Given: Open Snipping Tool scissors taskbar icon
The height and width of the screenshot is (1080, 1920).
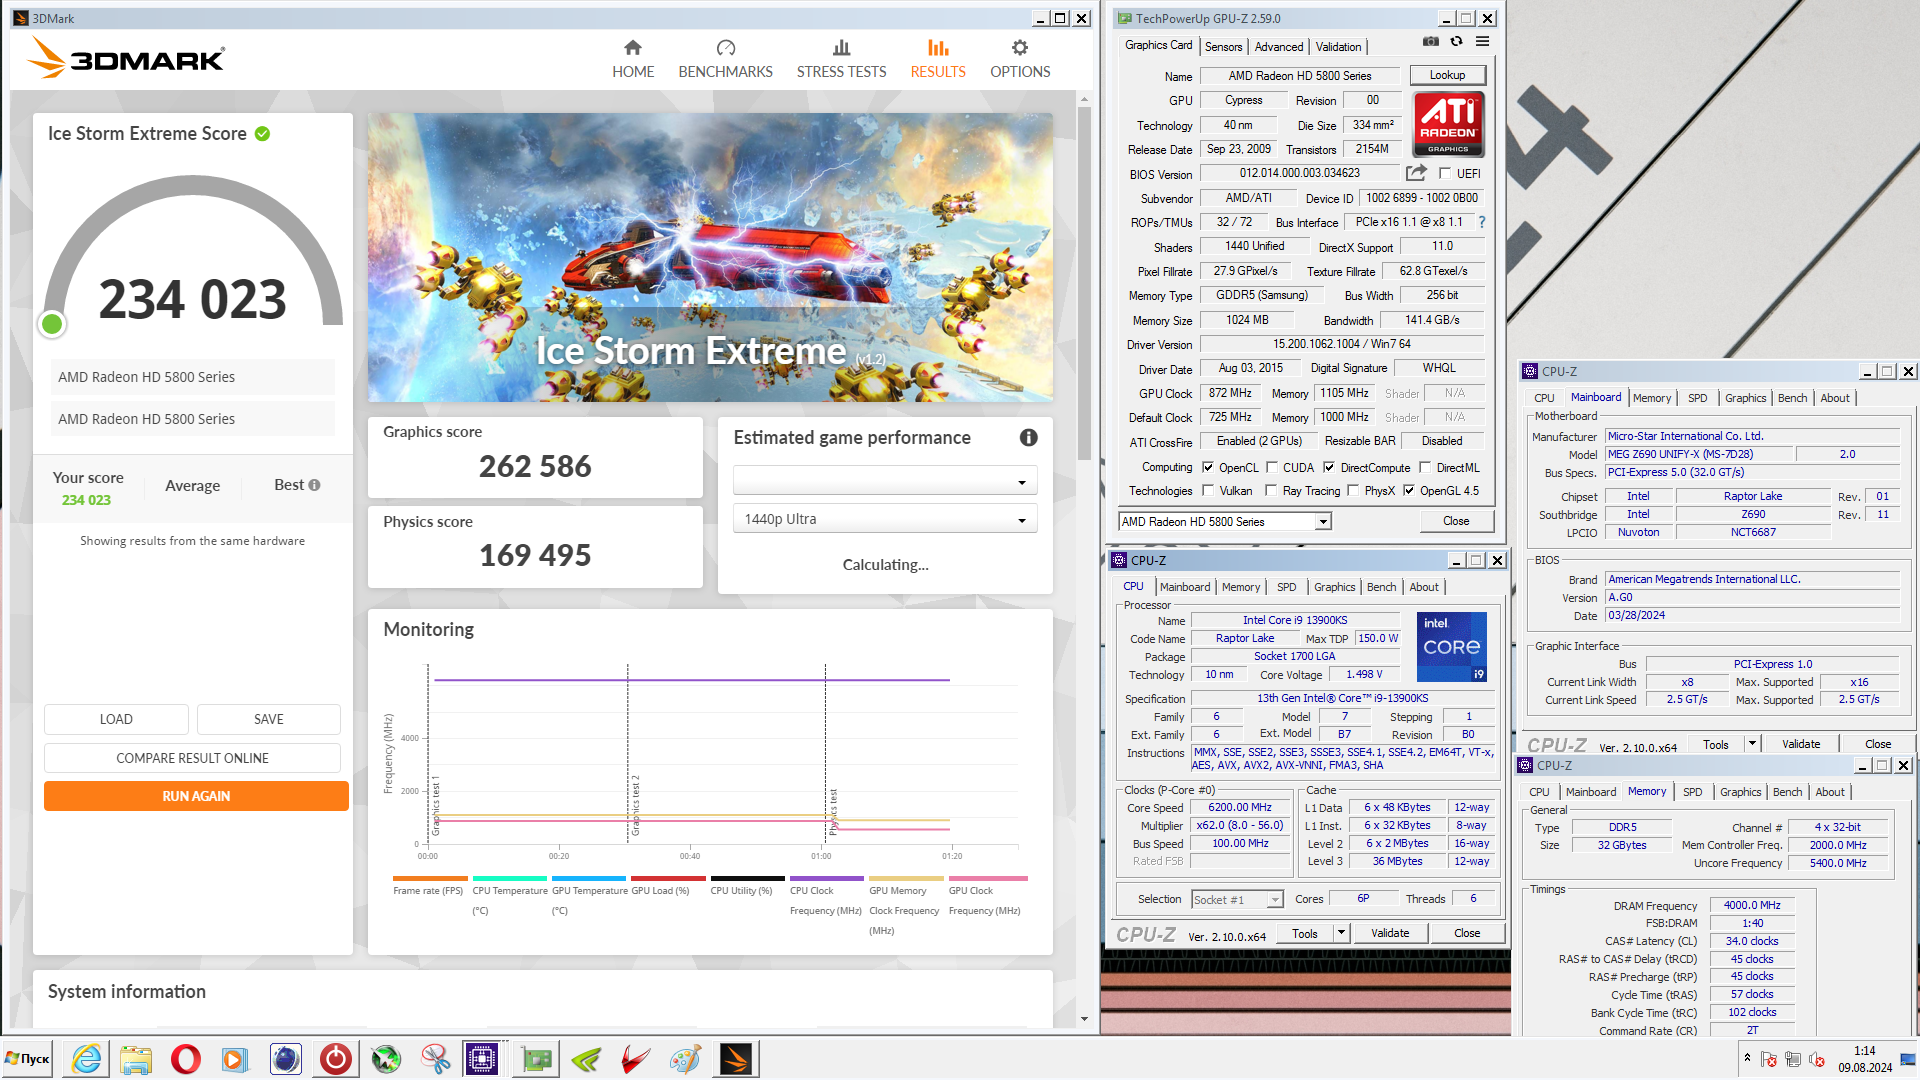Looking at the screenshot, I should pyautogui.click(x=435, y=1059).
